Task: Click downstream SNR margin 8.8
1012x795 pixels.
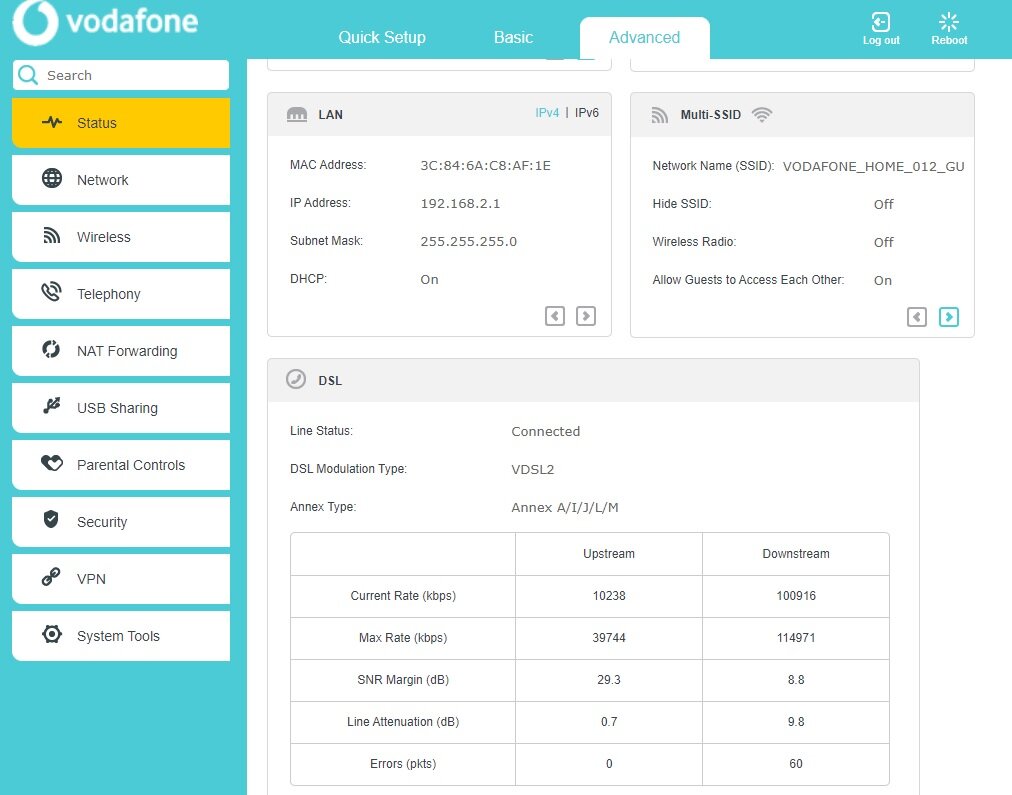Action: [x=796, y=679]
